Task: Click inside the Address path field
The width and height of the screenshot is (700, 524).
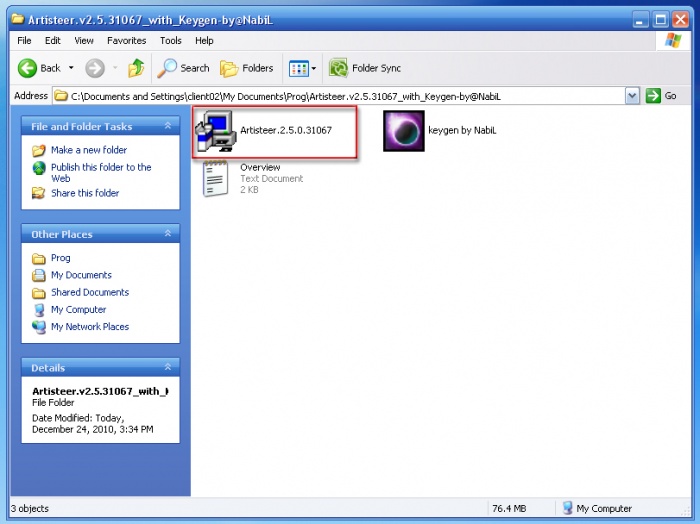Action: click(339, 96)
